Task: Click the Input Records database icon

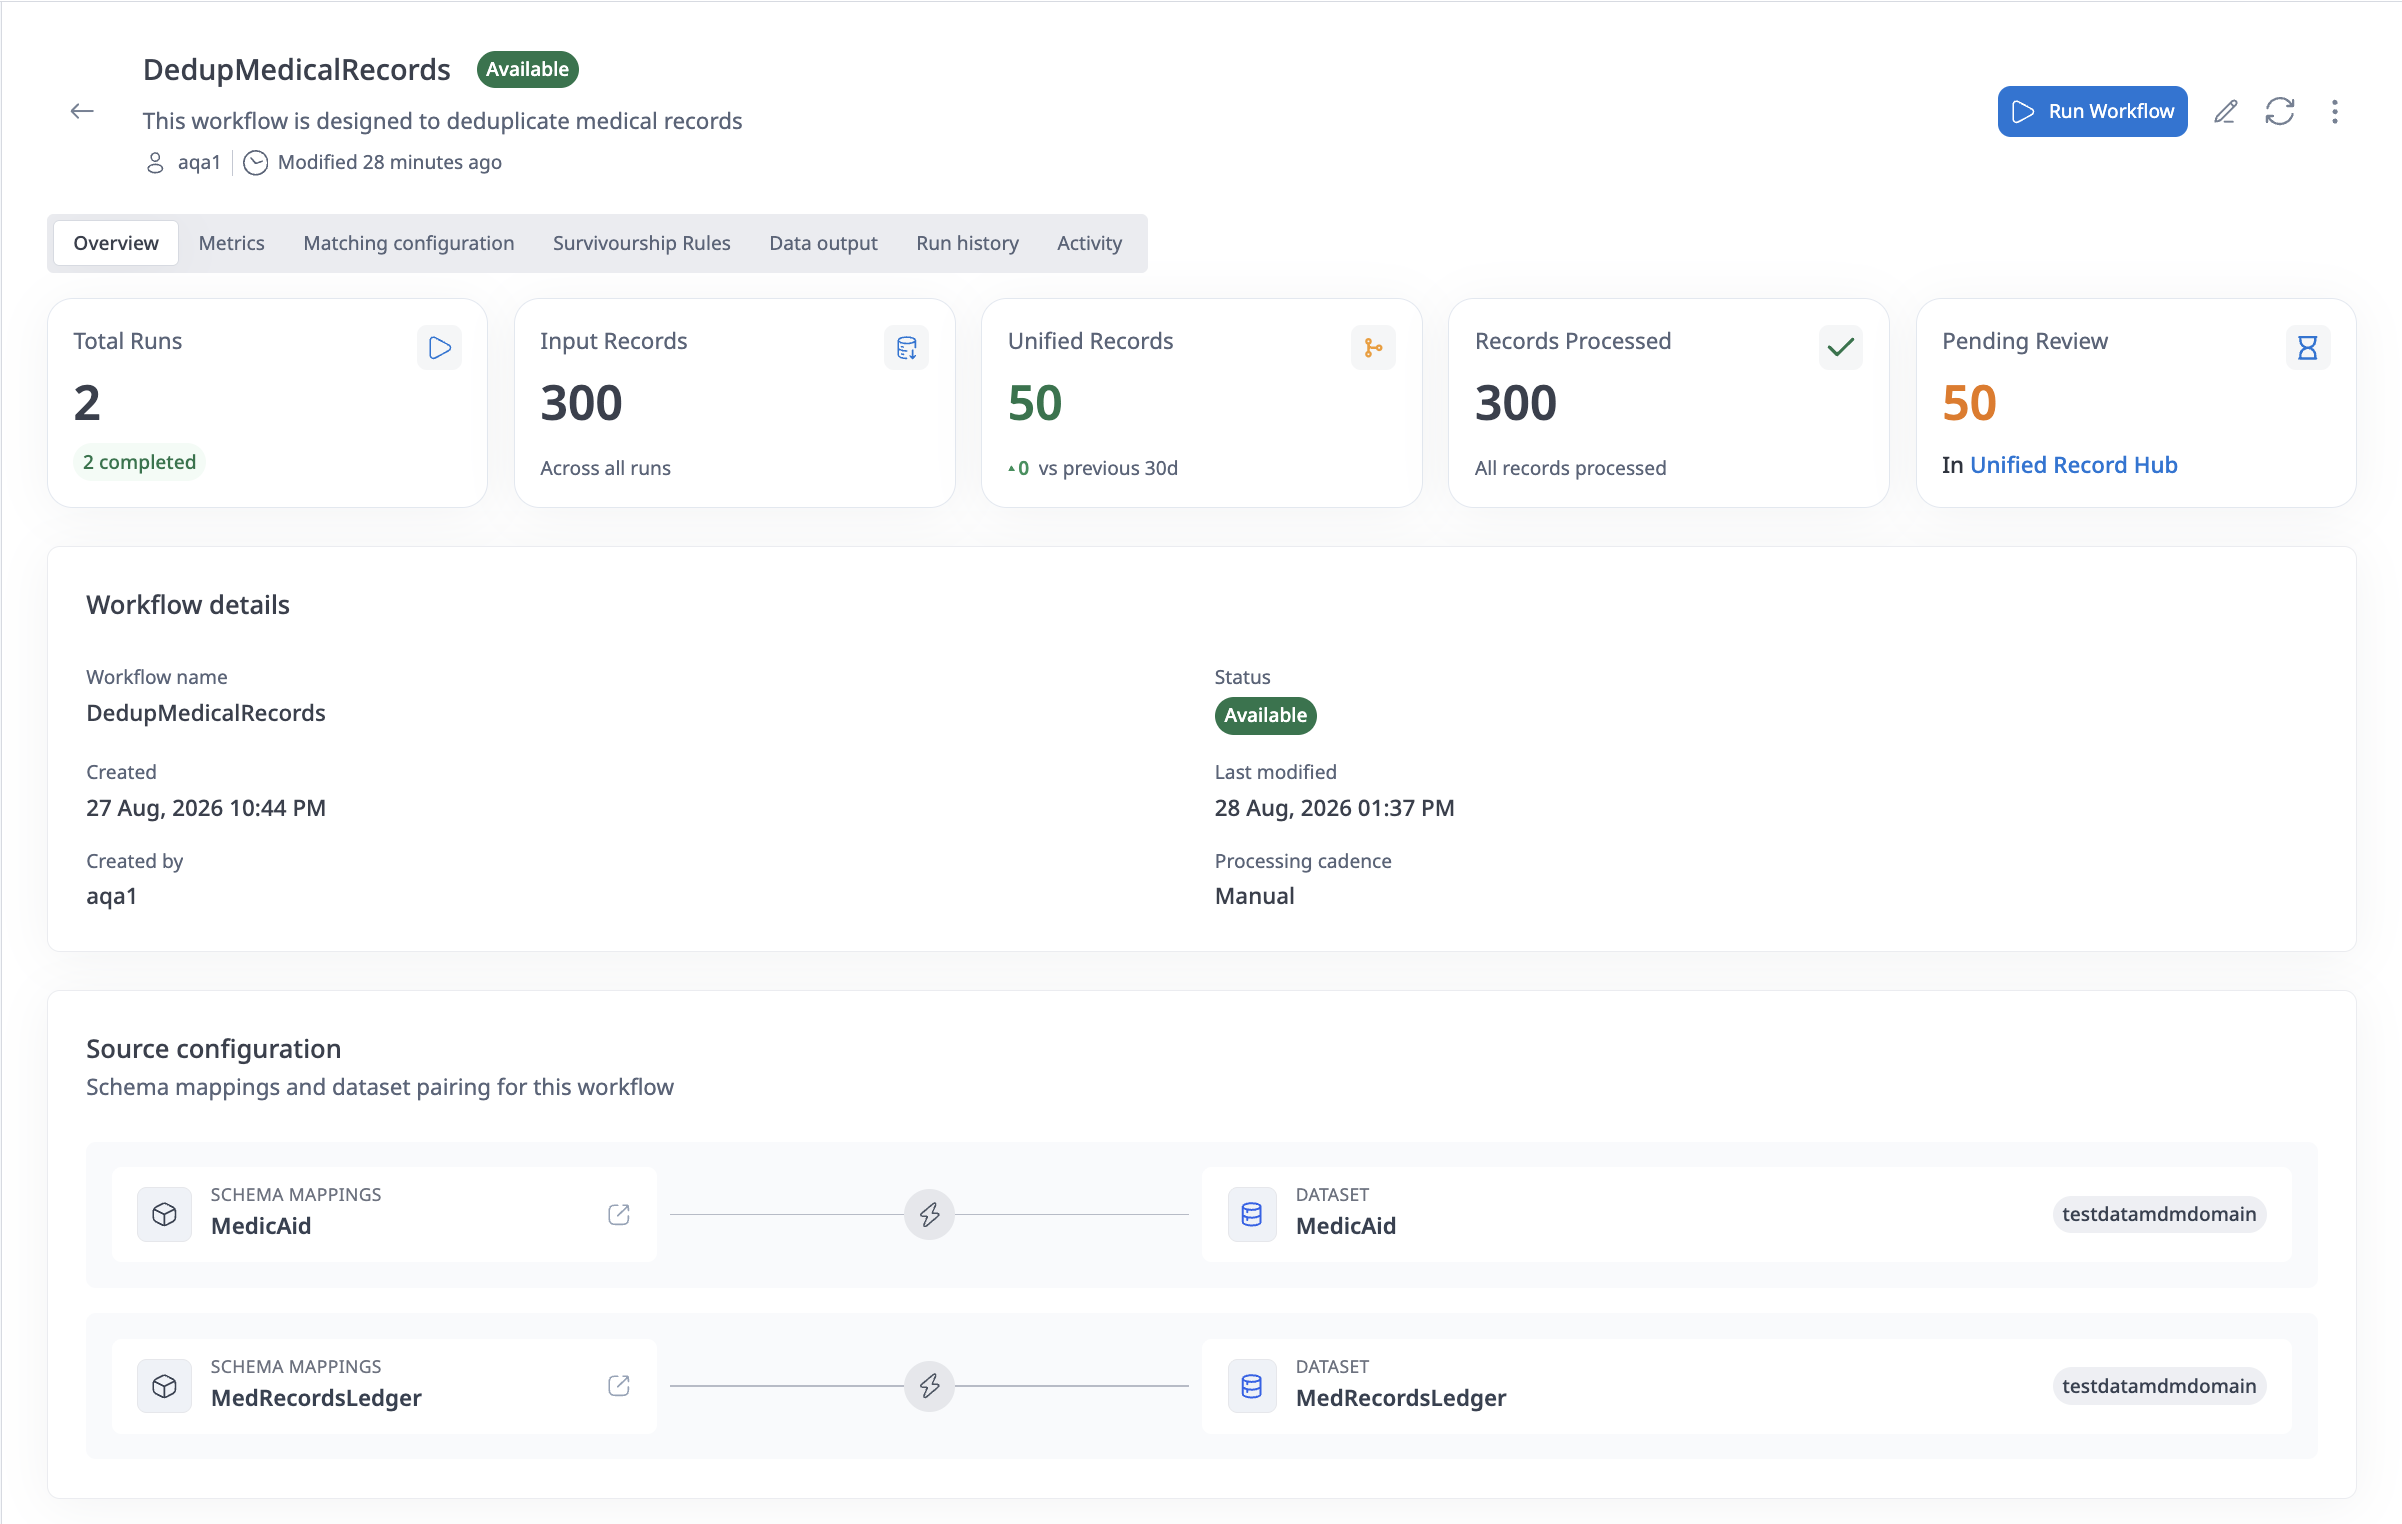Action: click(906, 347)
